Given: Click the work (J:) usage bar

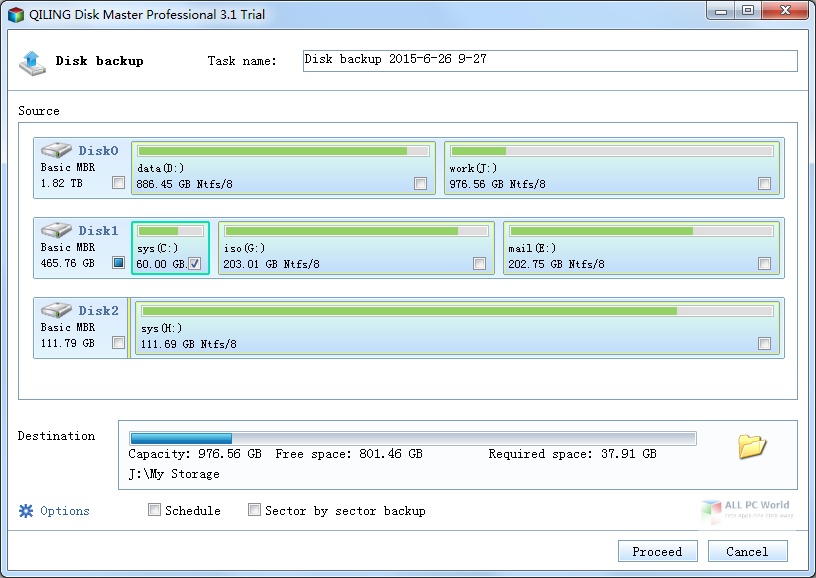Looking at the screenshot, I should (x=612, y=151).
